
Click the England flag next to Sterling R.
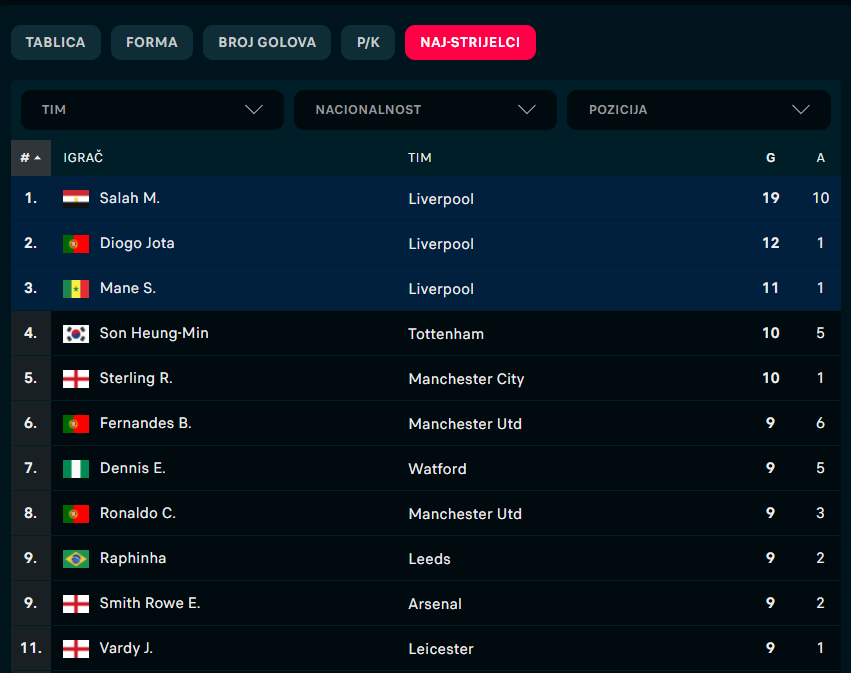pos(76,379)
